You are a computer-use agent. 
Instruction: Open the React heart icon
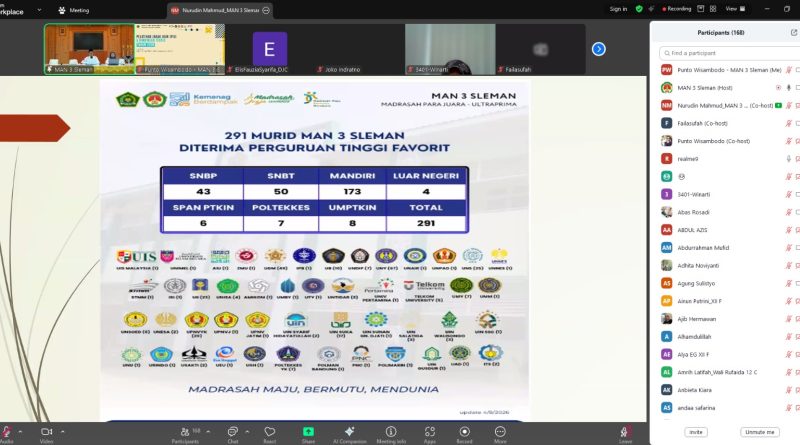(269, 432)
